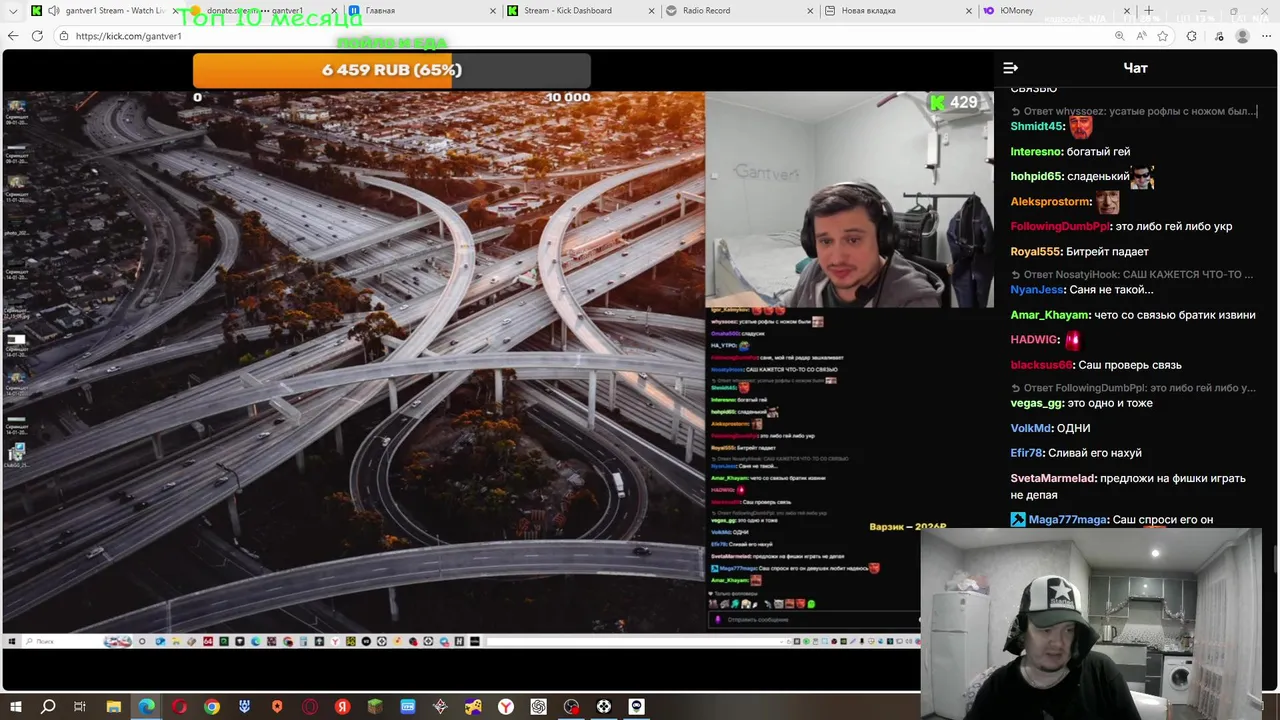Screen dimensions: 1280x720
Task: Open Task View on taskbar
Action: click(x=80, y=707)
